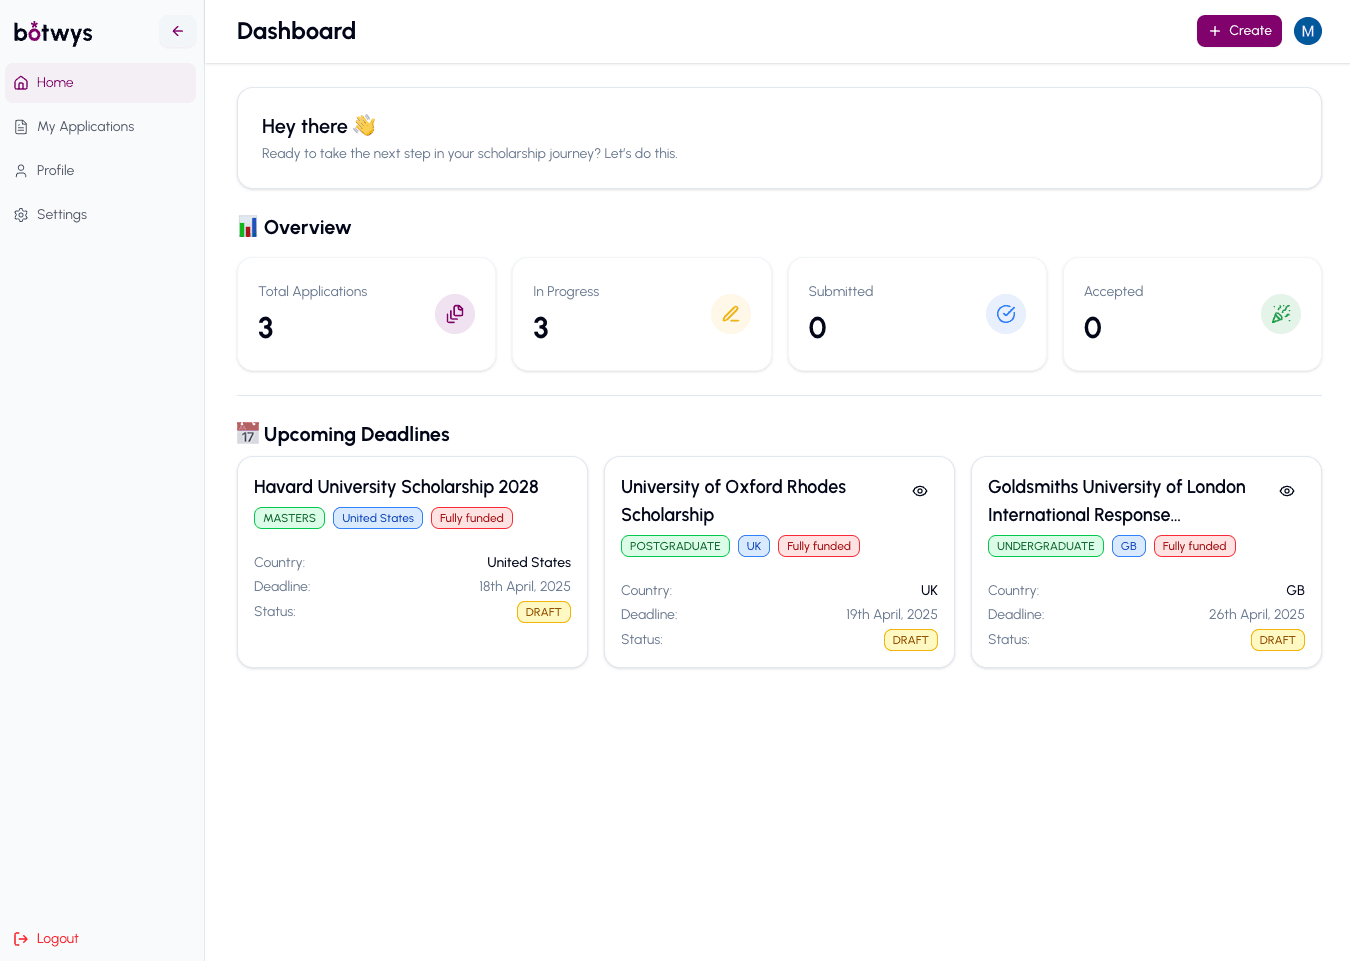
Task: Click the Submitted checkmark icon
Action: coord(1006,314)
